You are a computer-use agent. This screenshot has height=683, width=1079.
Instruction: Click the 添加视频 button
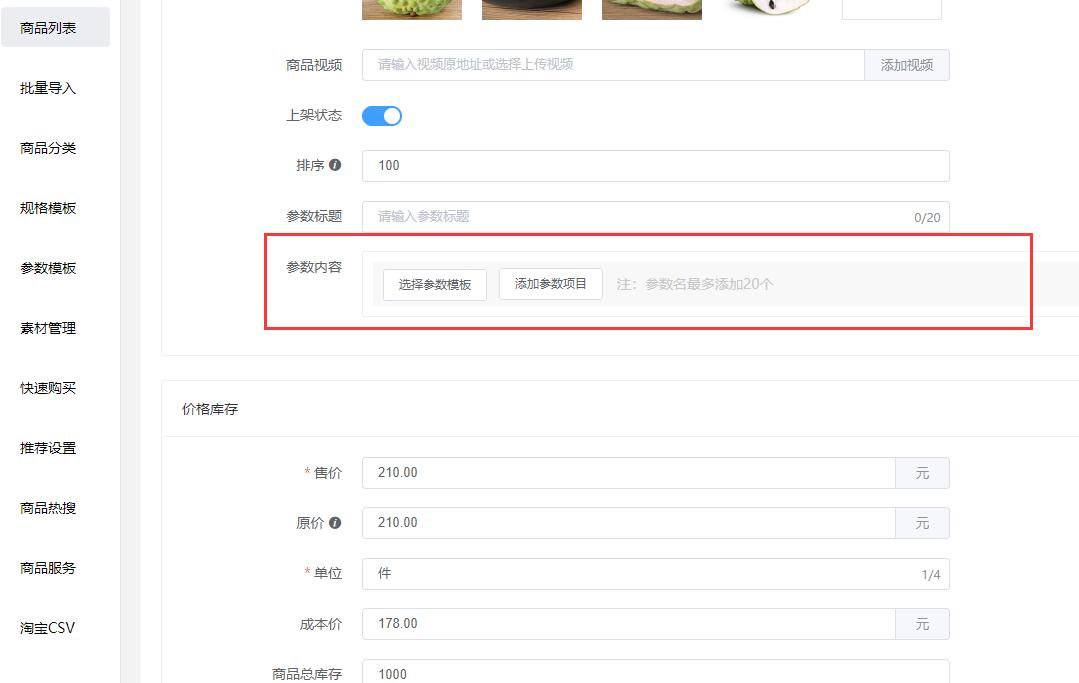tap(907, 65)
